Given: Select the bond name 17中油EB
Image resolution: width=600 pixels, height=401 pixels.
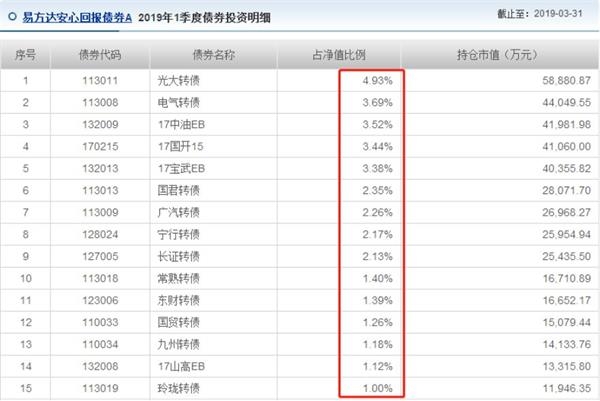Looking at the screenshot, I should [x=181, y=125].
